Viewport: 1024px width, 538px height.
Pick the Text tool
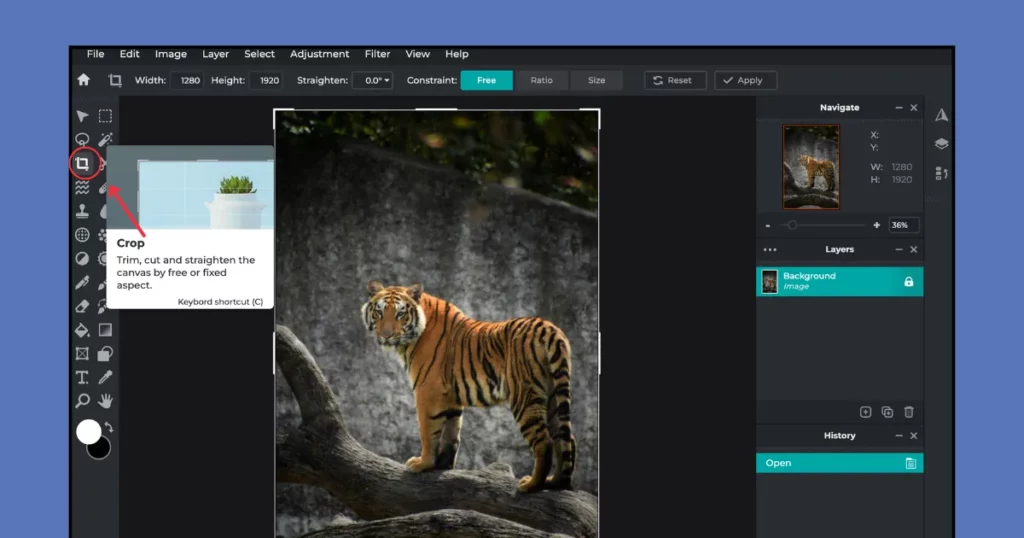point(82,377)
